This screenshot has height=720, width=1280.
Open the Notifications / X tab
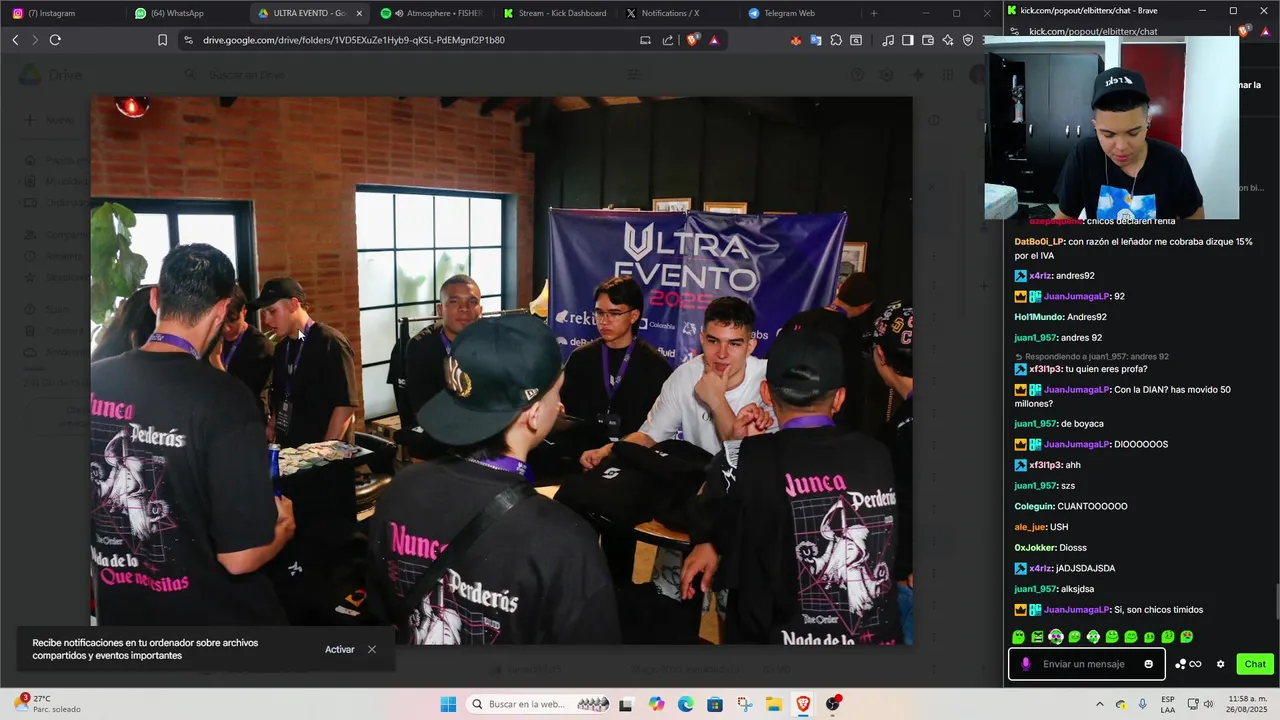[x=677, y=13]
